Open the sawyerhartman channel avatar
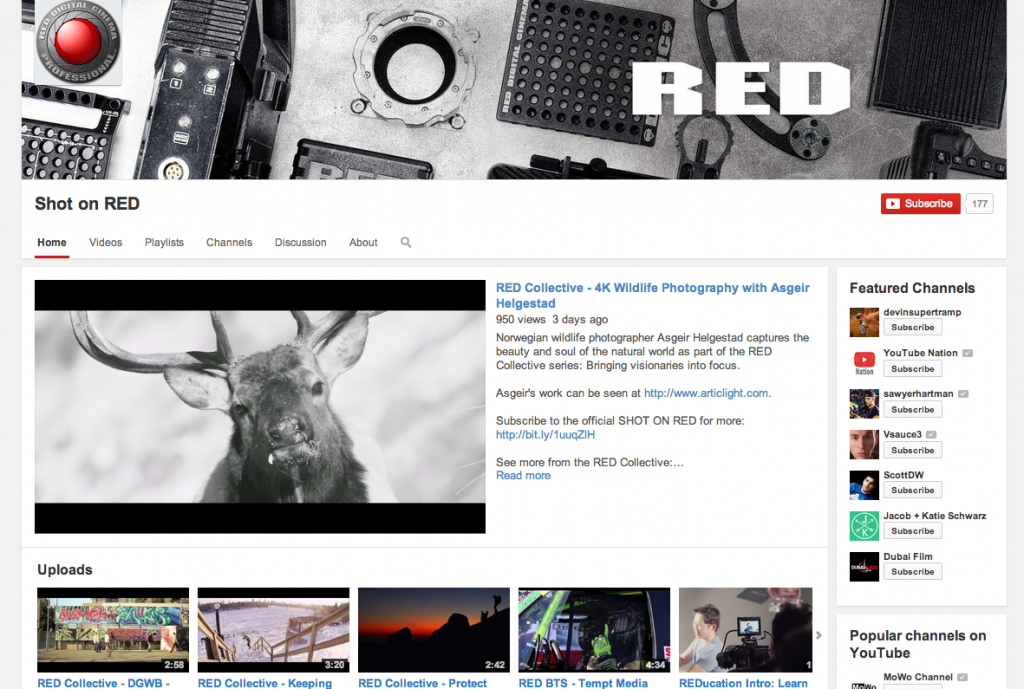 pyautogui.click(x=863, y=404)
